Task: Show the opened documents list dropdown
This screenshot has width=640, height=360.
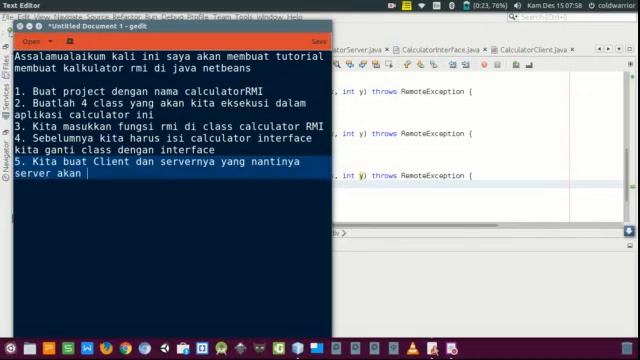Action: point(619,49)
